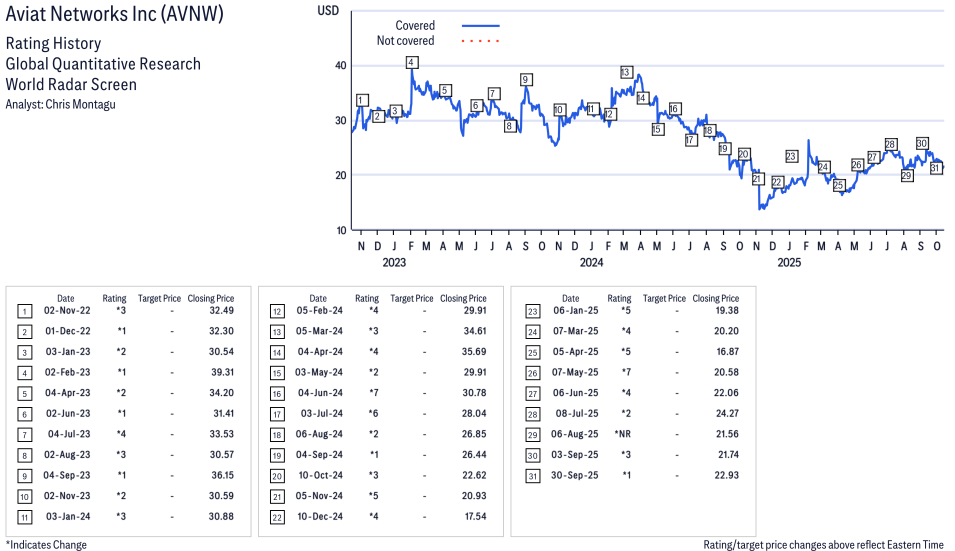Click the 2024 year label on the axis
The image size is (955, 551).
592,263
